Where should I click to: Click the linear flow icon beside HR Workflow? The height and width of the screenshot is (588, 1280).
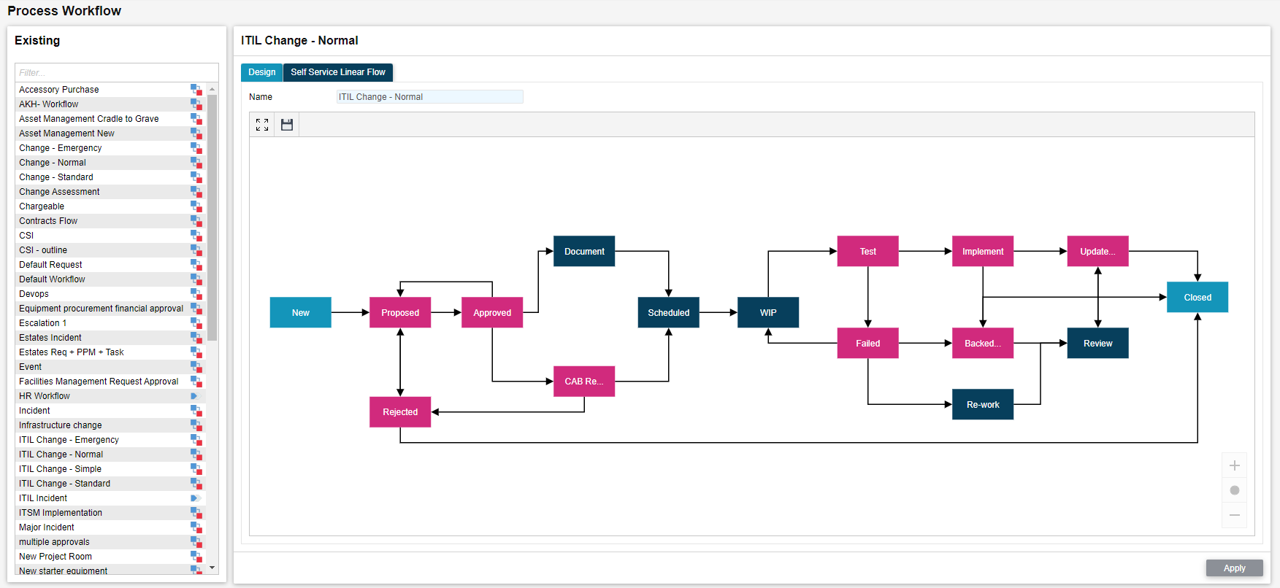[x=195, y=396]
